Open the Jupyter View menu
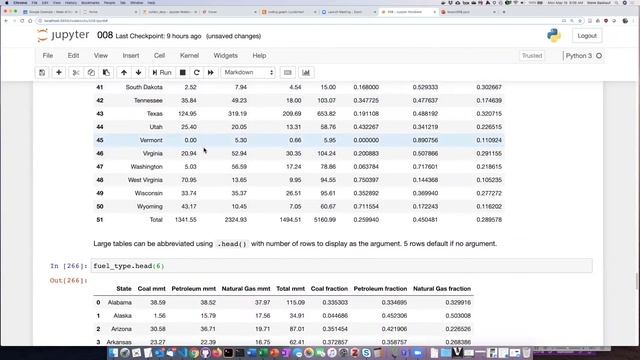The height and width of the screenshot is (360, 640). tap(101, 56)
